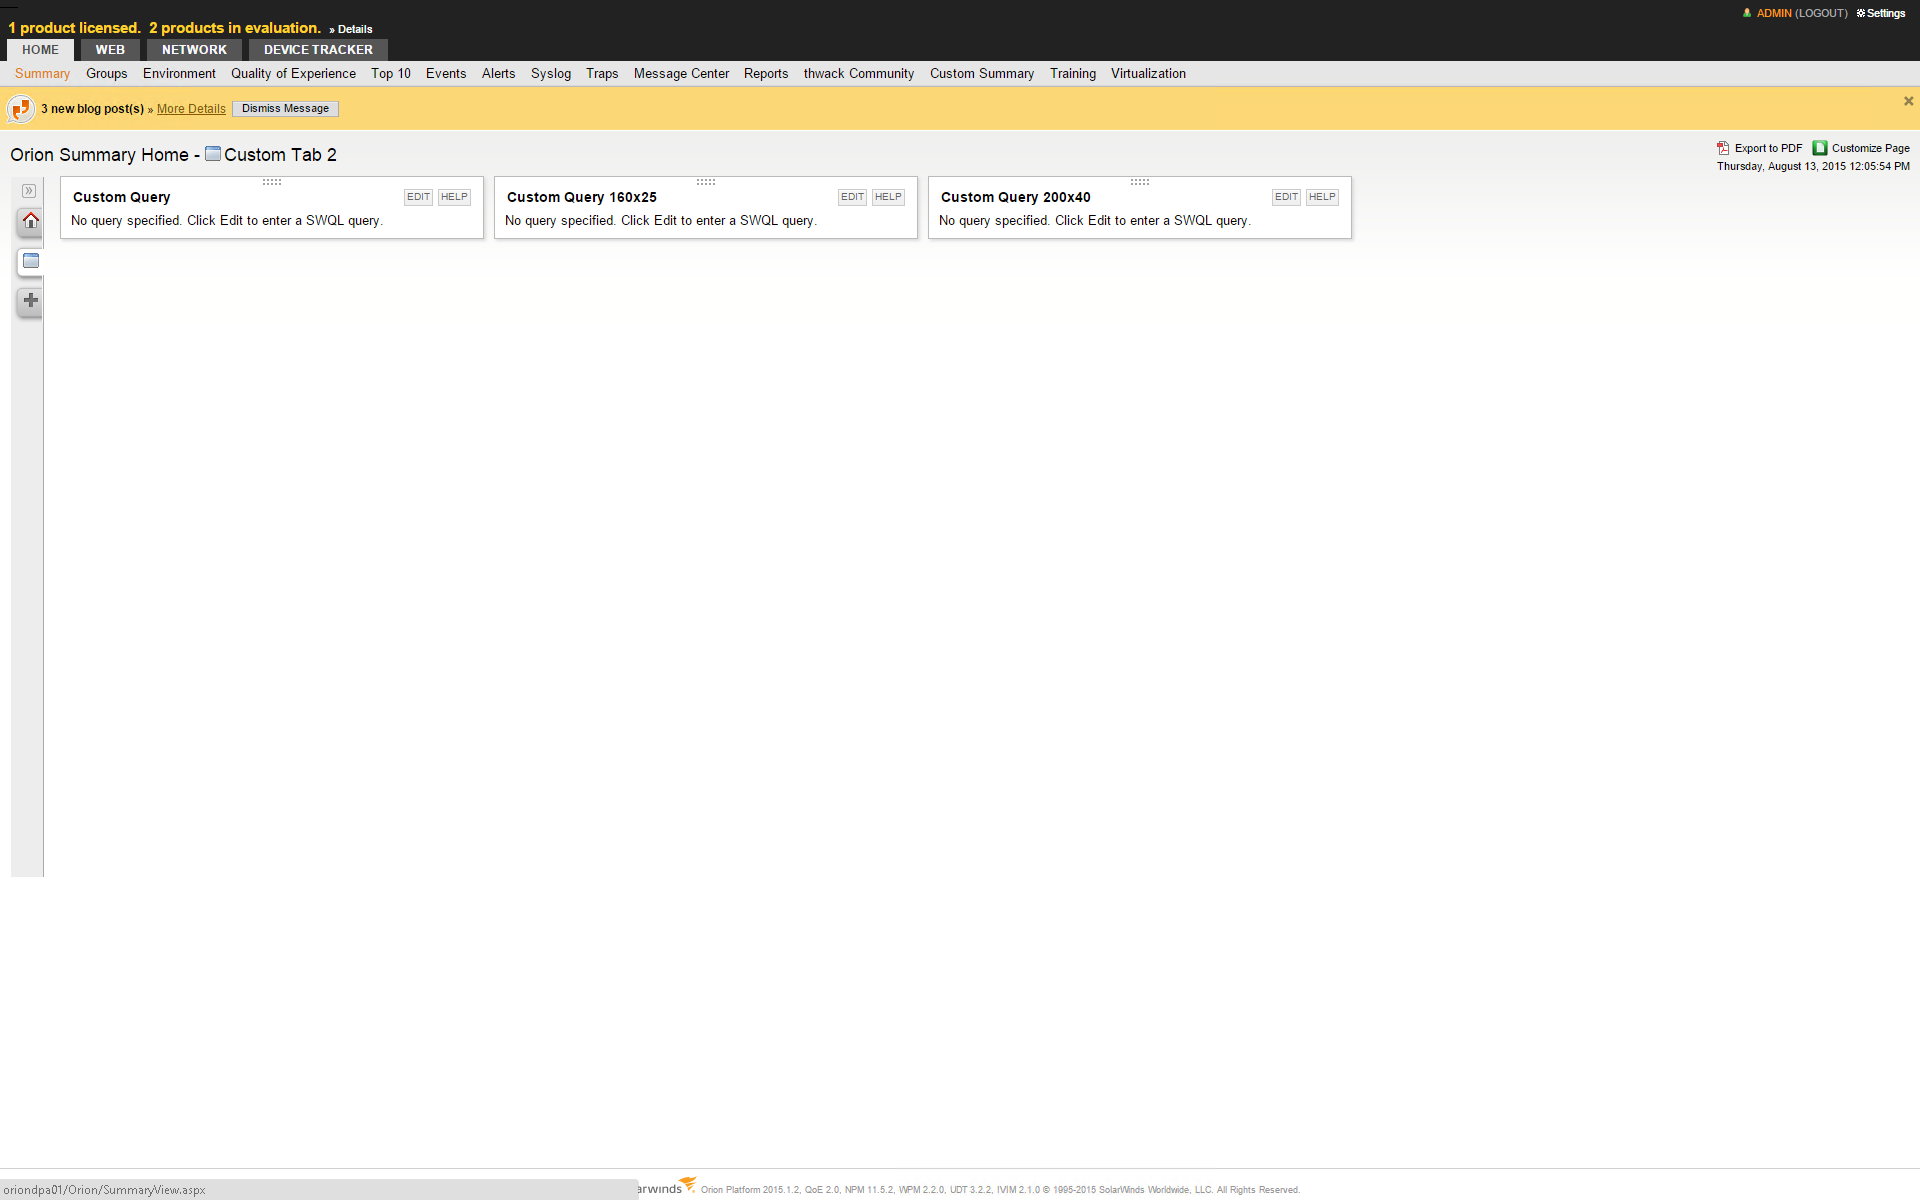Open the Alerts menu item

point(498,74)
